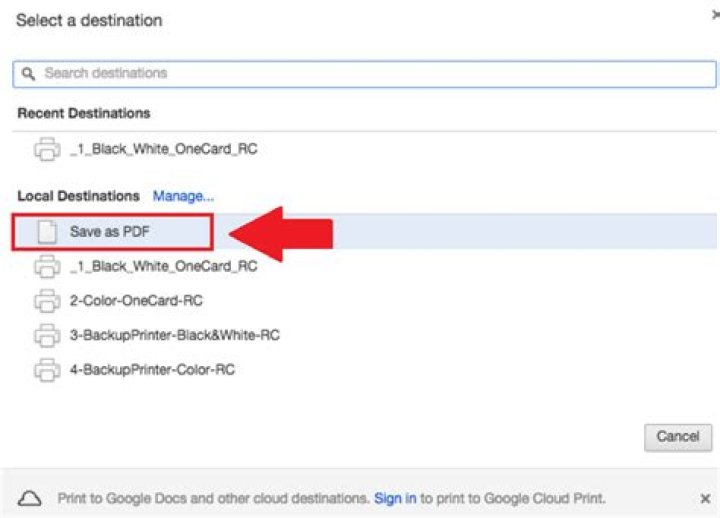Image resolution: width=720 pixels, height=518 pixels.
Task: Select 4-BackupPrinter-Color-RC printer
Action: (x=152, y=370)
